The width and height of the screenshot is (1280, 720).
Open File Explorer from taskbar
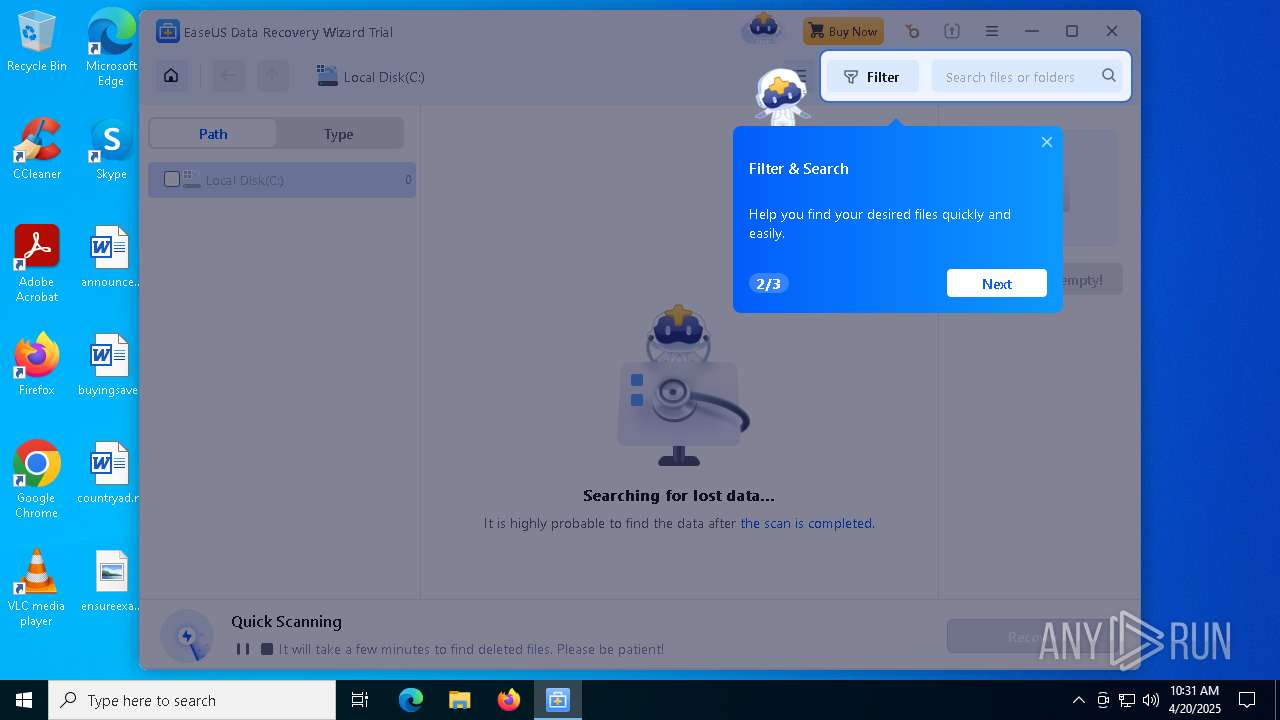(459, 700)
